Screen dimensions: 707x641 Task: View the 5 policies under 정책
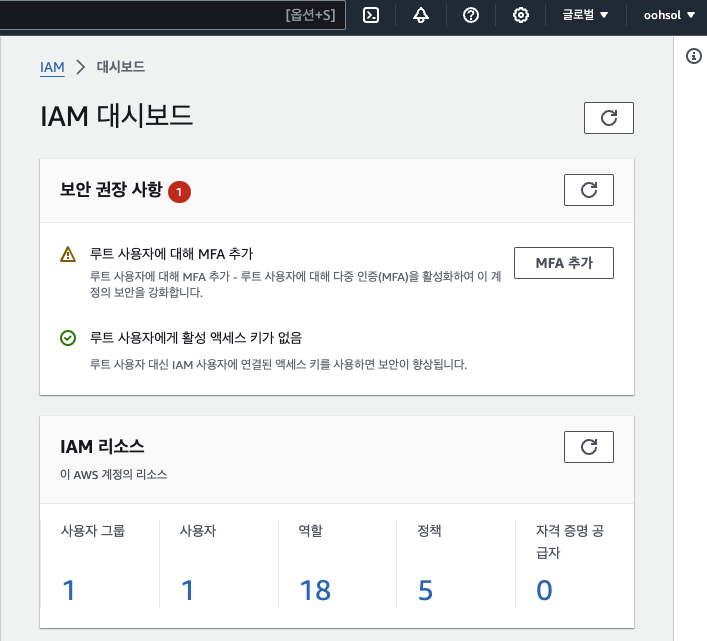[x=425, y=590]
